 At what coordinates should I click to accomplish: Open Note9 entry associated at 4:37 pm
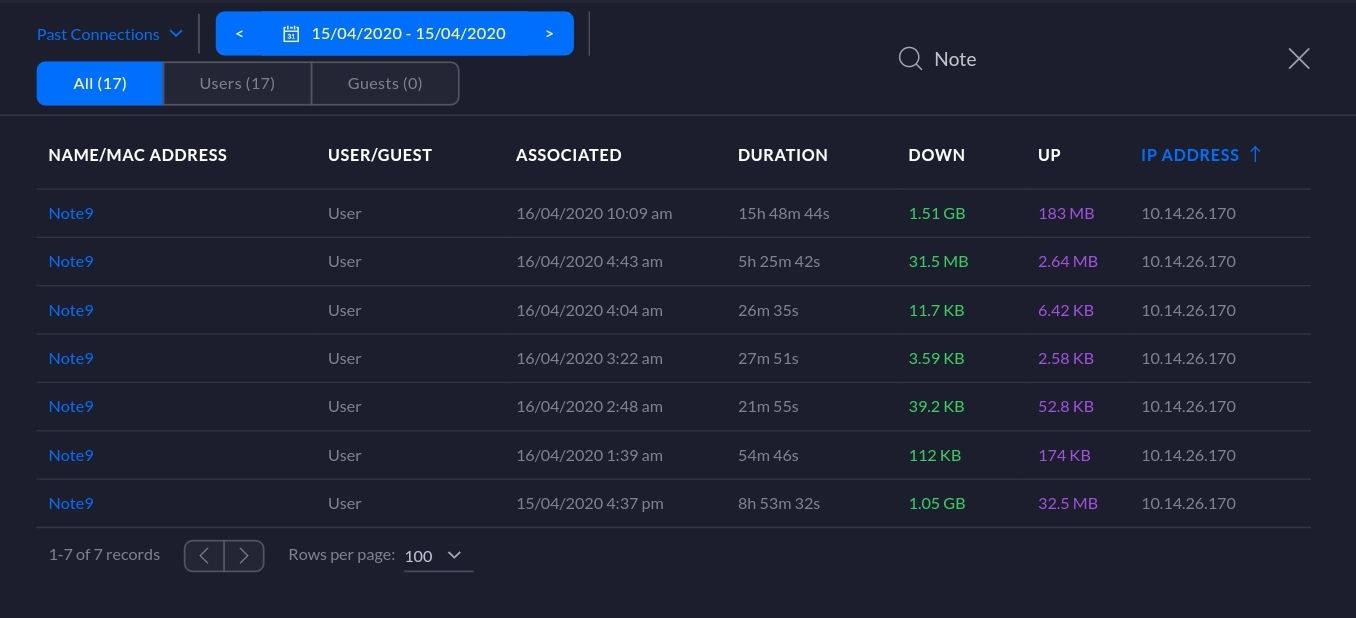(x=71, y=503)
